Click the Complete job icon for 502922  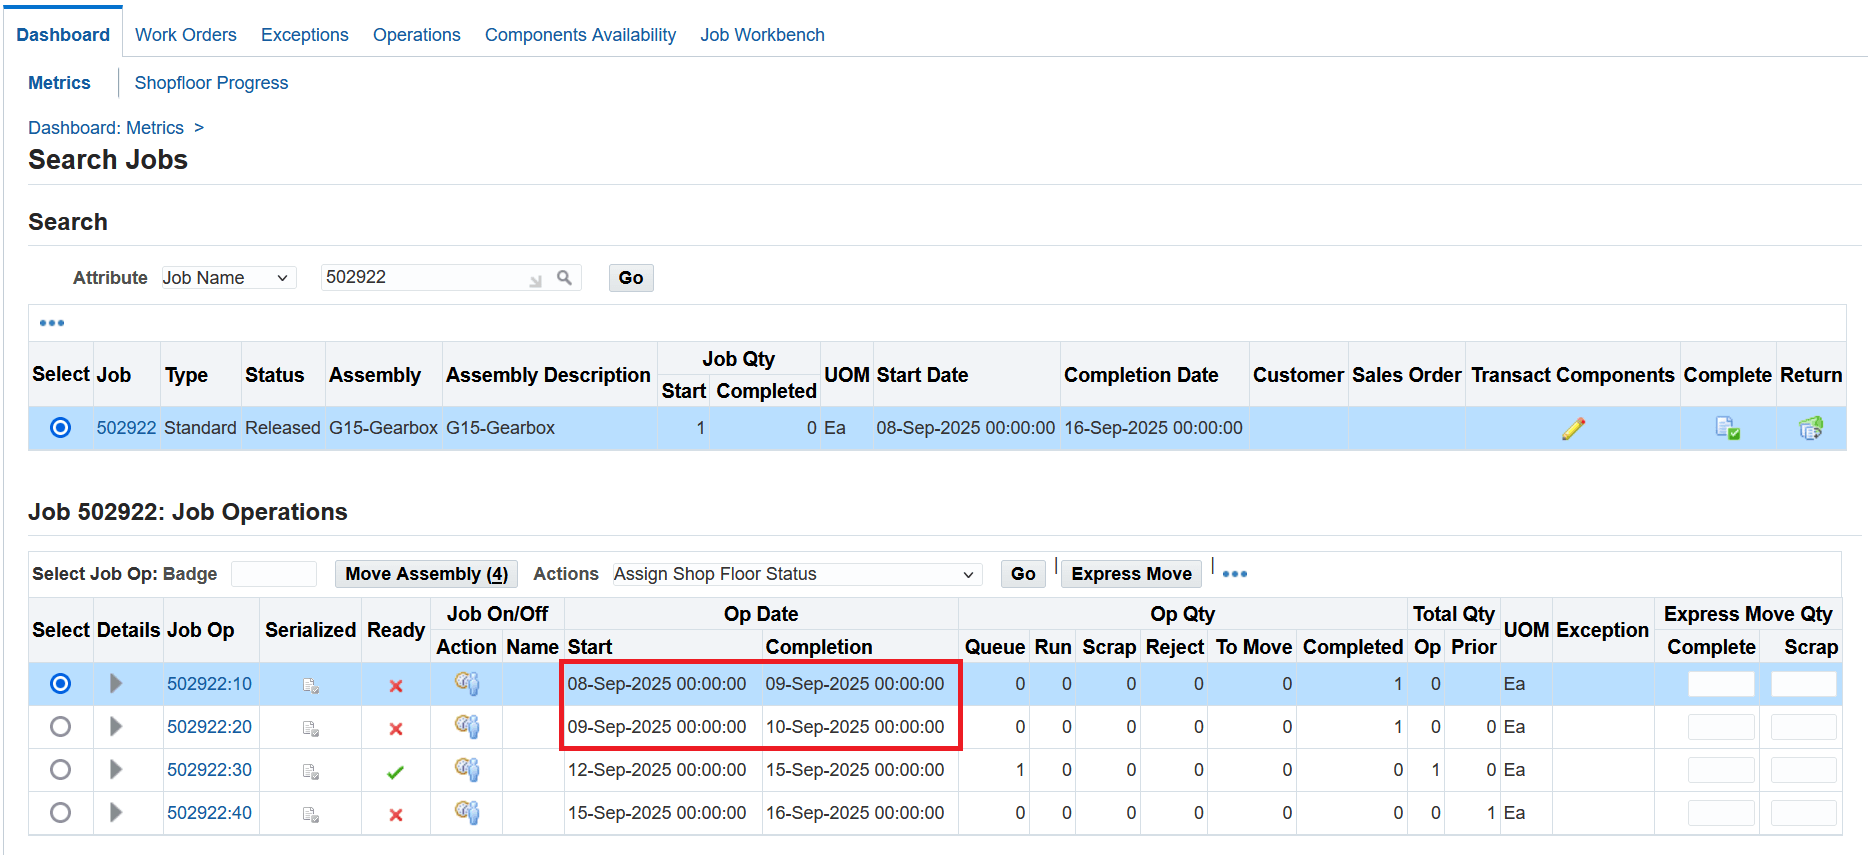(x=1727, y=428)
